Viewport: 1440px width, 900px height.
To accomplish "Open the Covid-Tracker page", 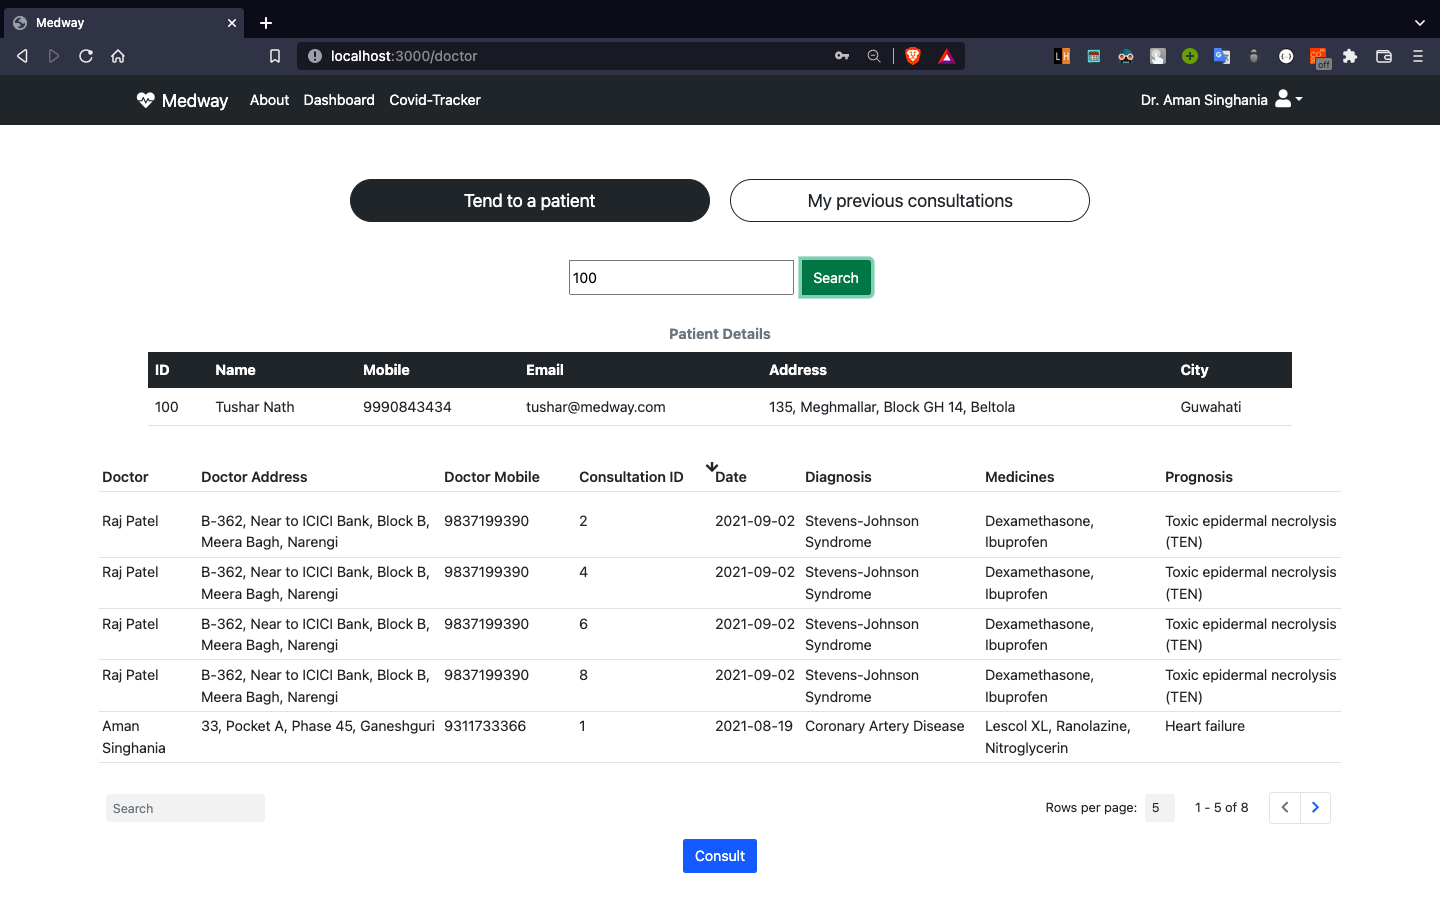I will 434,100.
